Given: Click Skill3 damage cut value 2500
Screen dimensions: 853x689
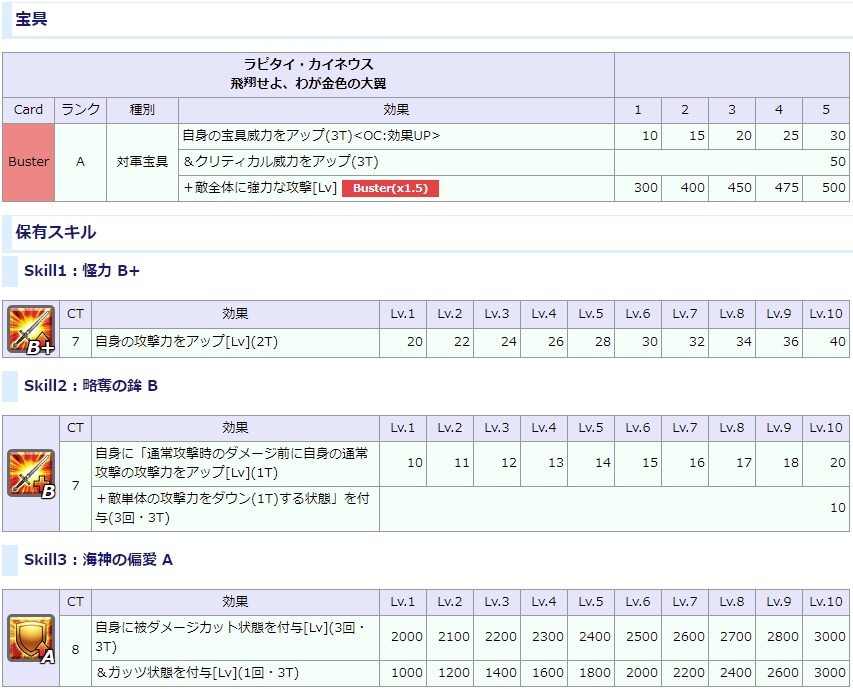Looking at the screenshot, I should click(638, 637).
